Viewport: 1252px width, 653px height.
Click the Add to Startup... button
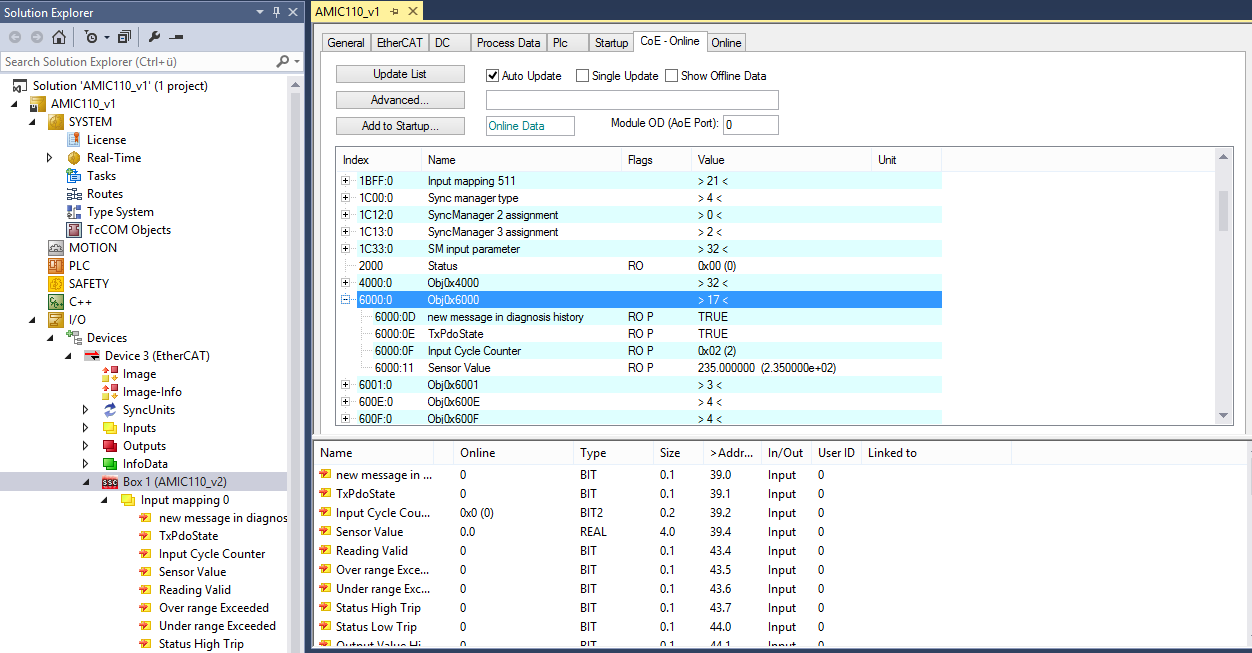click(x=400, y=126)
